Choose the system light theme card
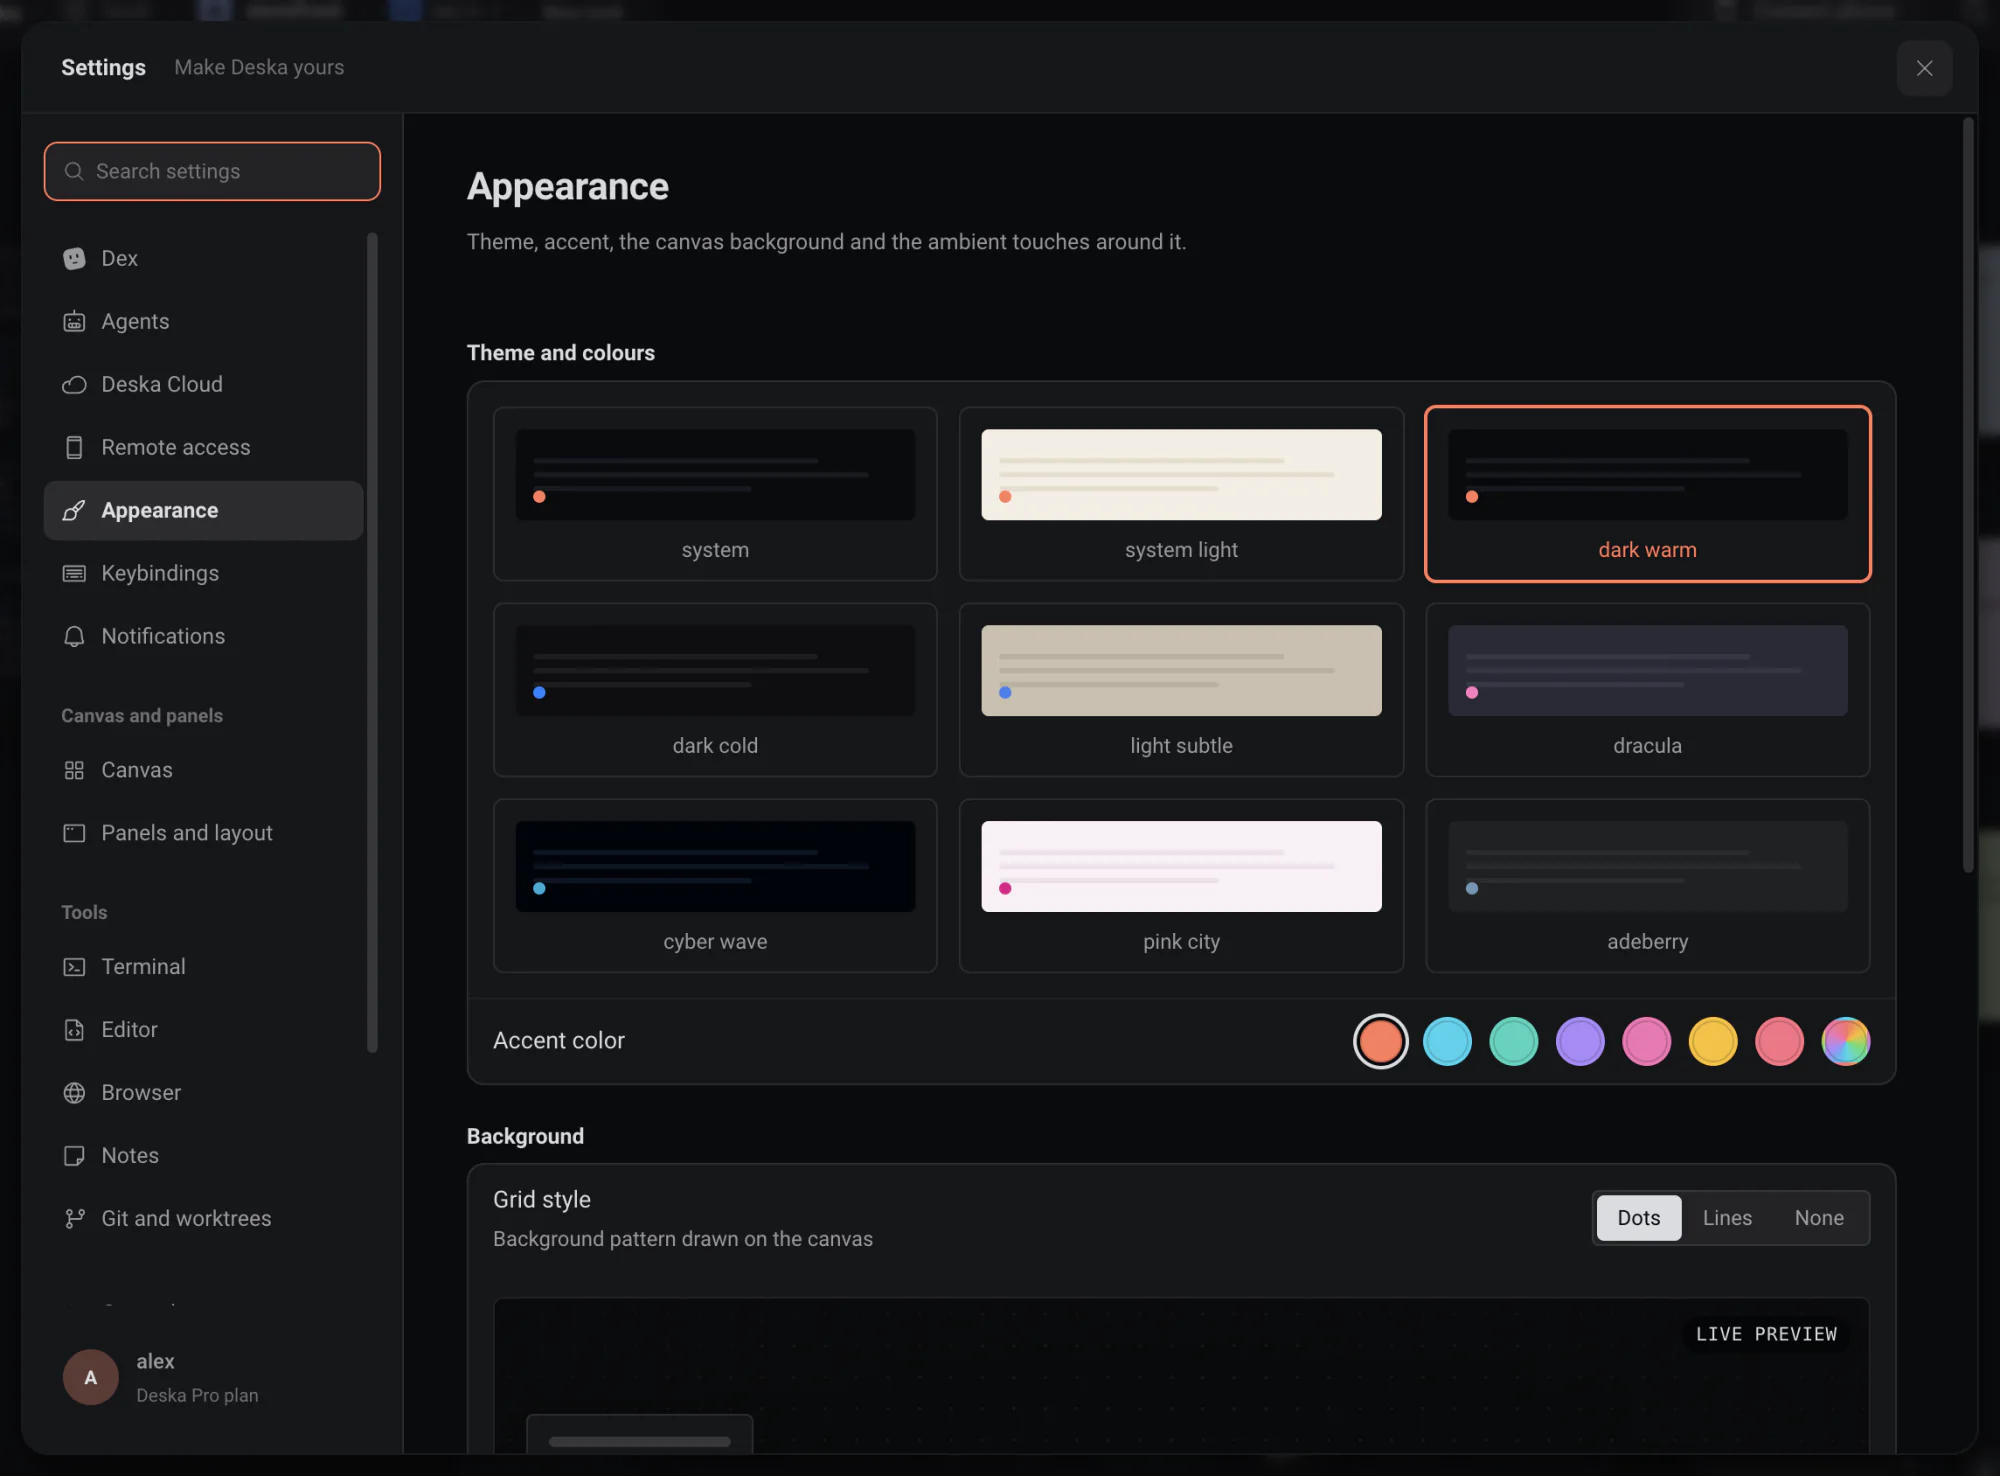The width and height of the screenshot is (2000, 1476). [1181, 494]
